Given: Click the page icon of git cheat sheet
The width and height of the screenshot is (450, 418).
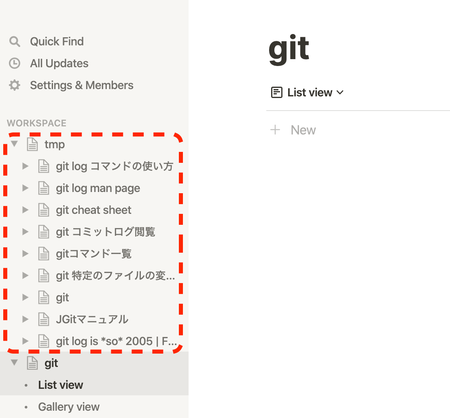Looking at the screenshot, I should [x=43, y=210].
